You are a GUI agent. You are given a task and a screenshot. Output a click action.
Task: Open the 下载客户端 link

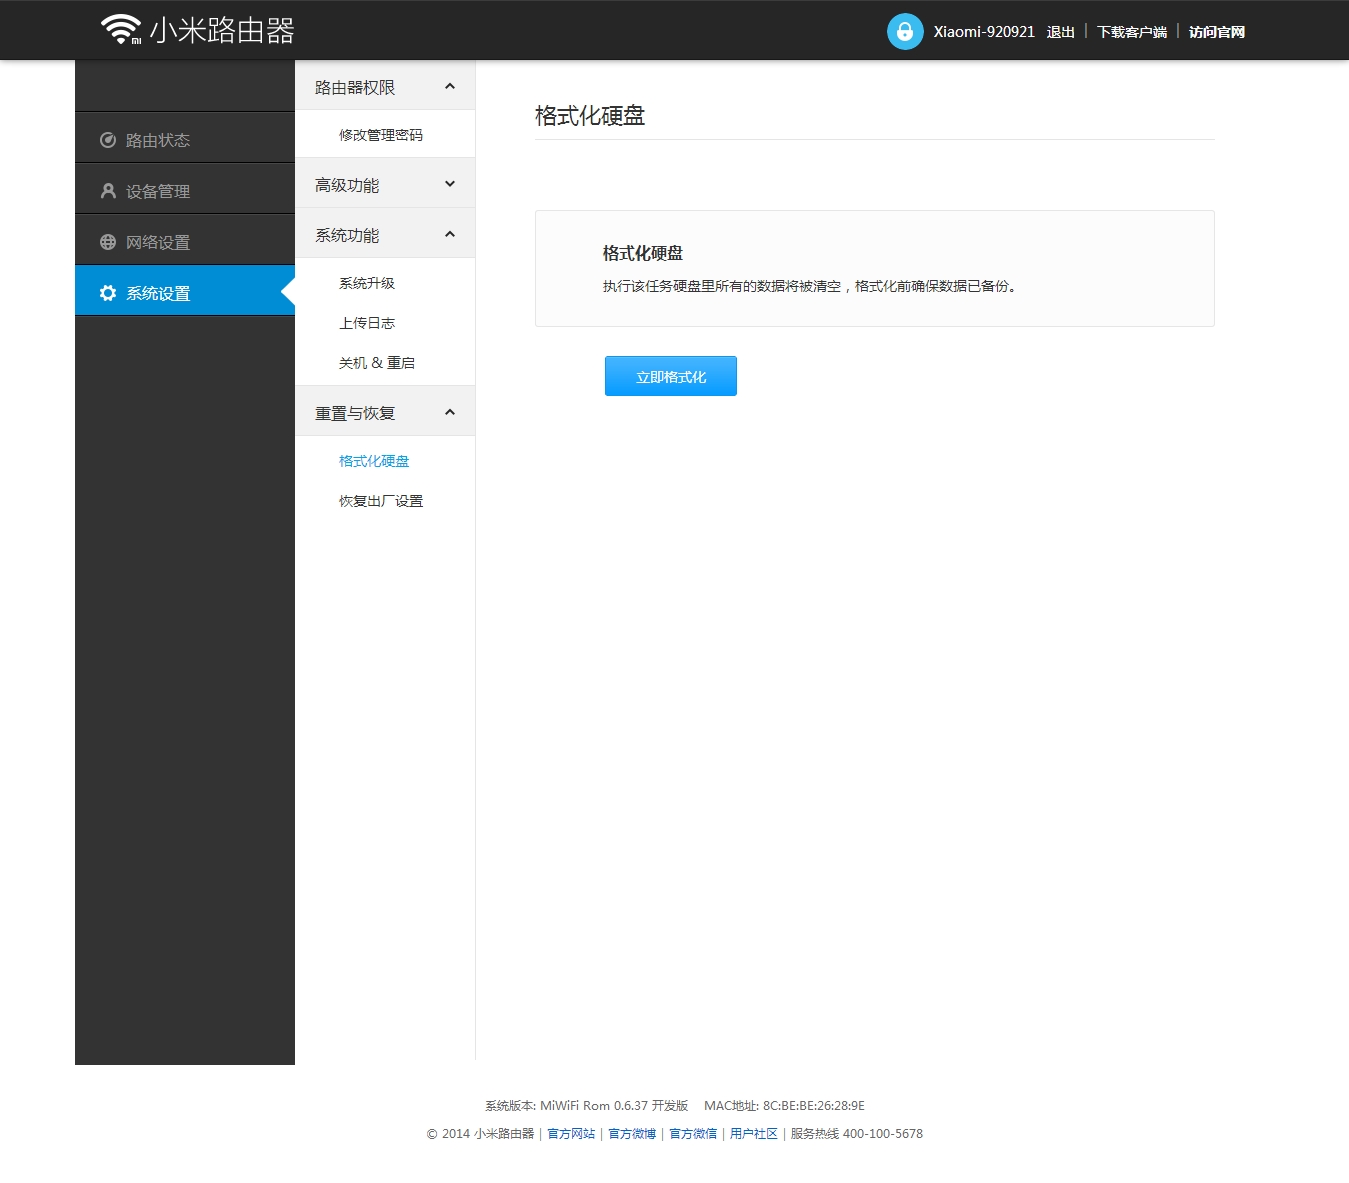(1132, 31)
